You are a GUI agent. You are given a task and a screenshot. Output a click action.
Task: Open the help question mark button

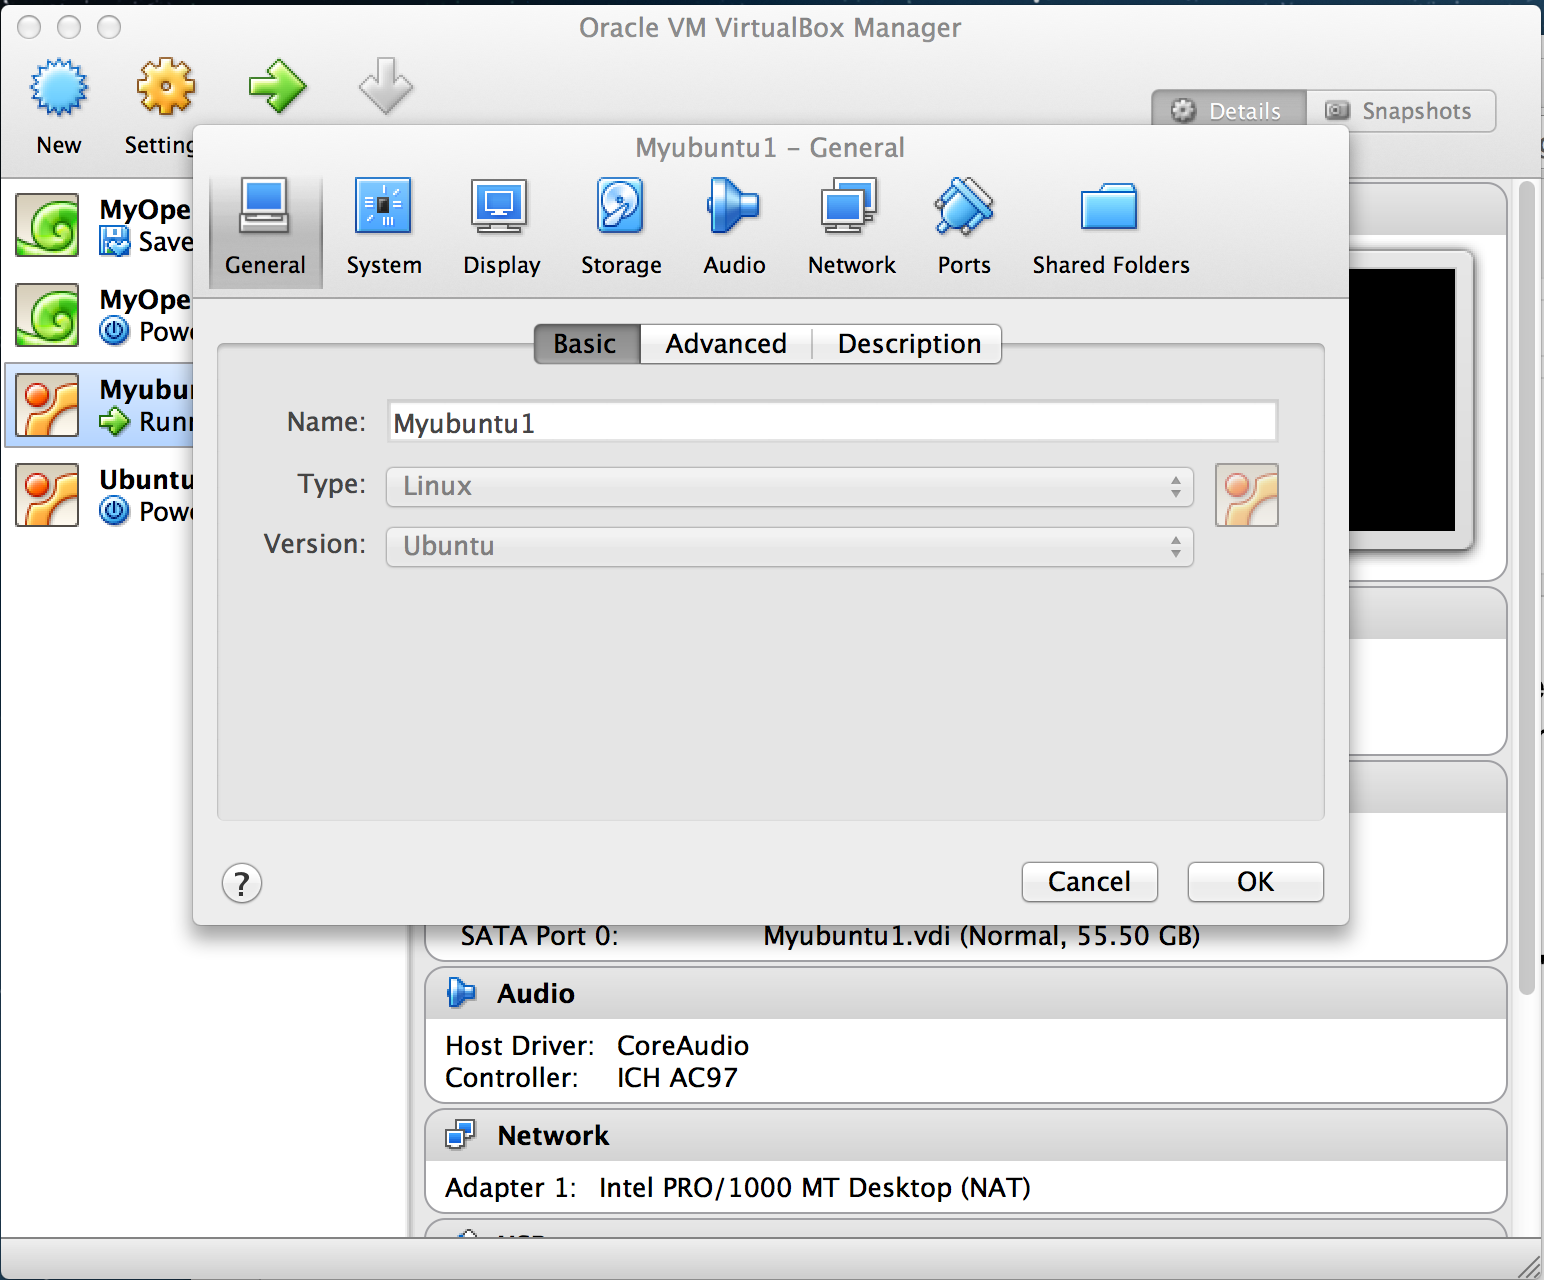241,883
